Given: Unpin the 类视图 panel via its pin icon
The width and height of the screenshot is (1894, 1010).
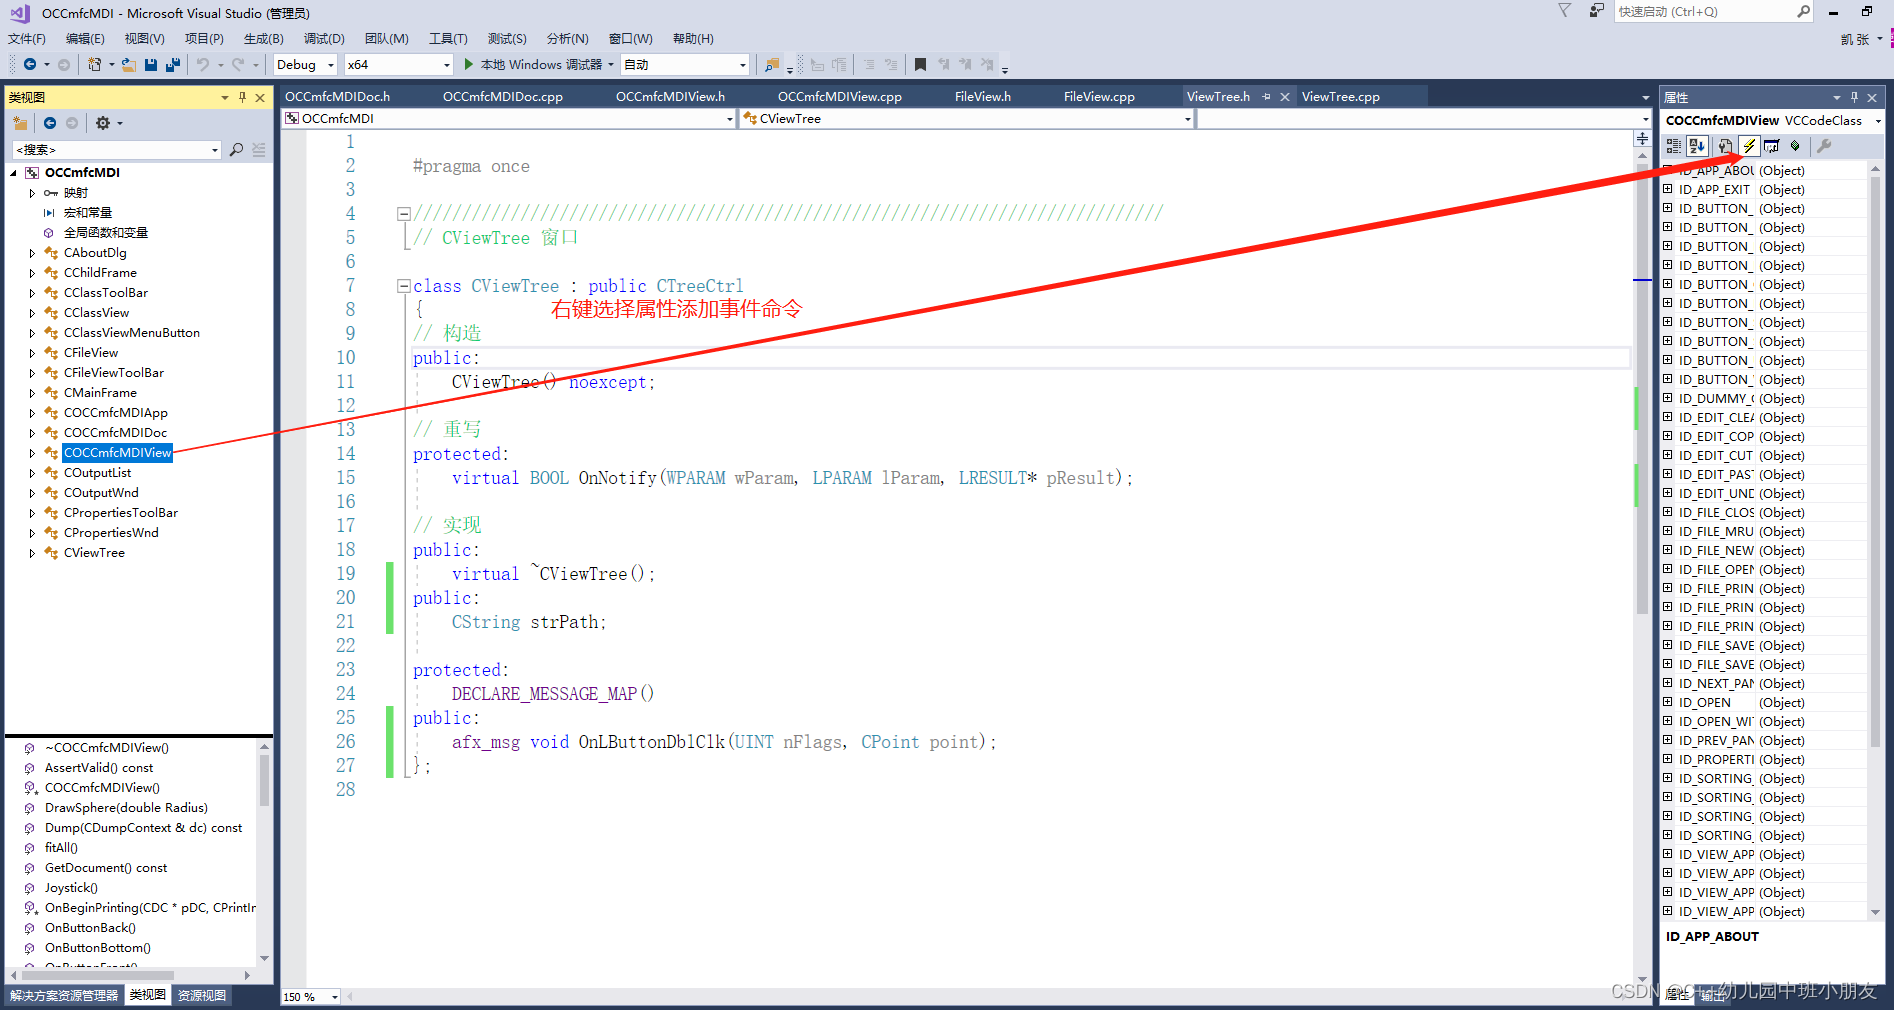Looking at the screenshot, I should (x=241, y=97).
